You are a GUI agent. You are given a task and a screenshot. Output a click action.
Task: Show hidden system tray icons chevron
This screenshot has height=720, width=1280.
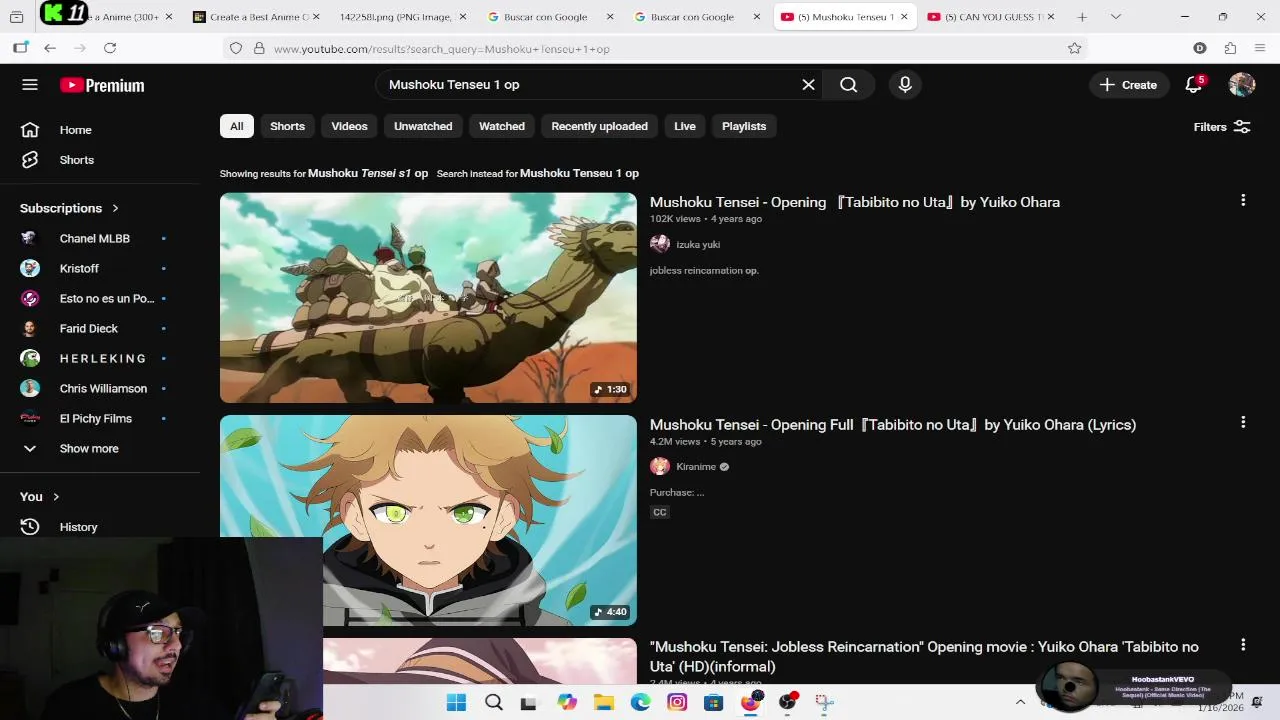pyautogui.click(x=1020, y=702)
